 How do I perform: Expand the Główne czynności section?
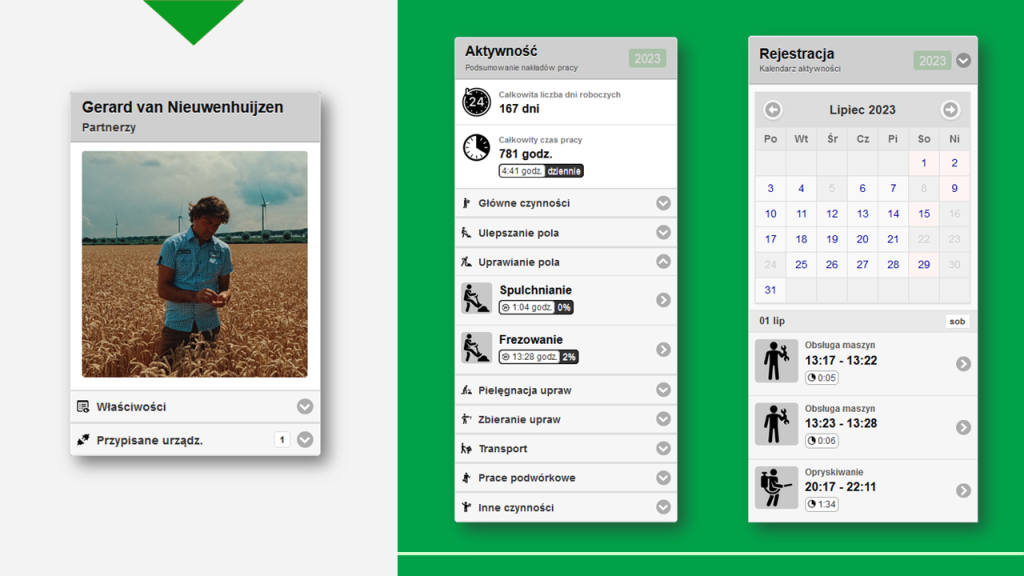point(663,203)
